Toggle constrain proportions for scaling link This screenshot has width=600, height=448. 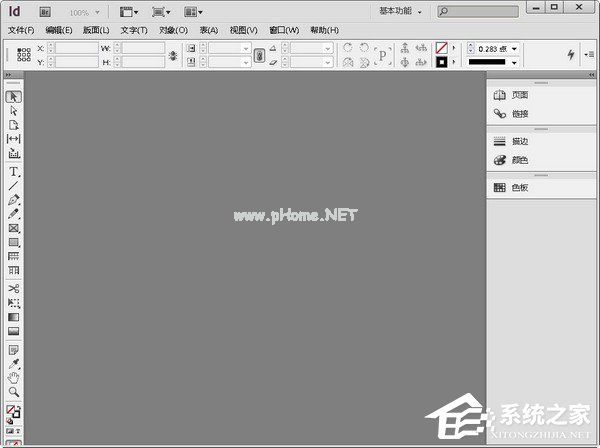(259, 55)
